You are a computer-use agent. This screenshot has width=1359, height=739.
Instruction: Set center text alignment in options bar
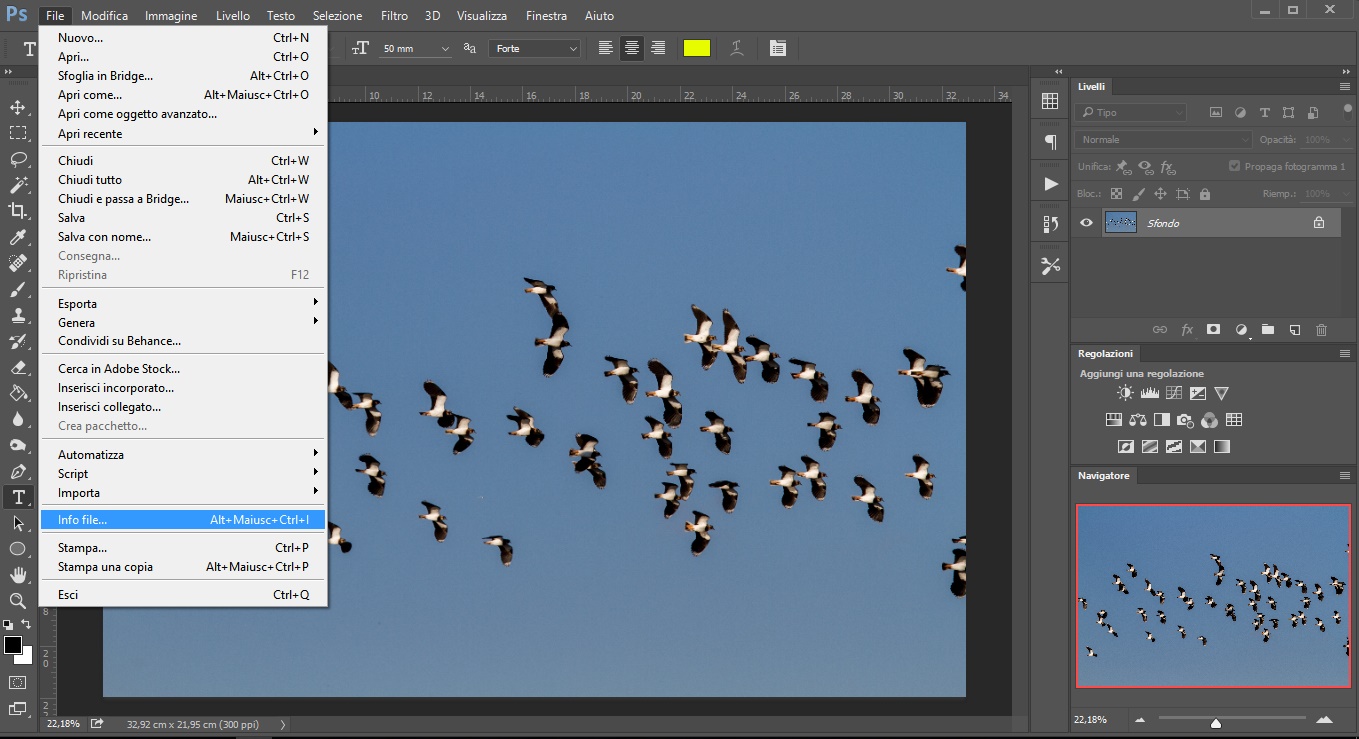pyautogui.click(x=632, y=48)
